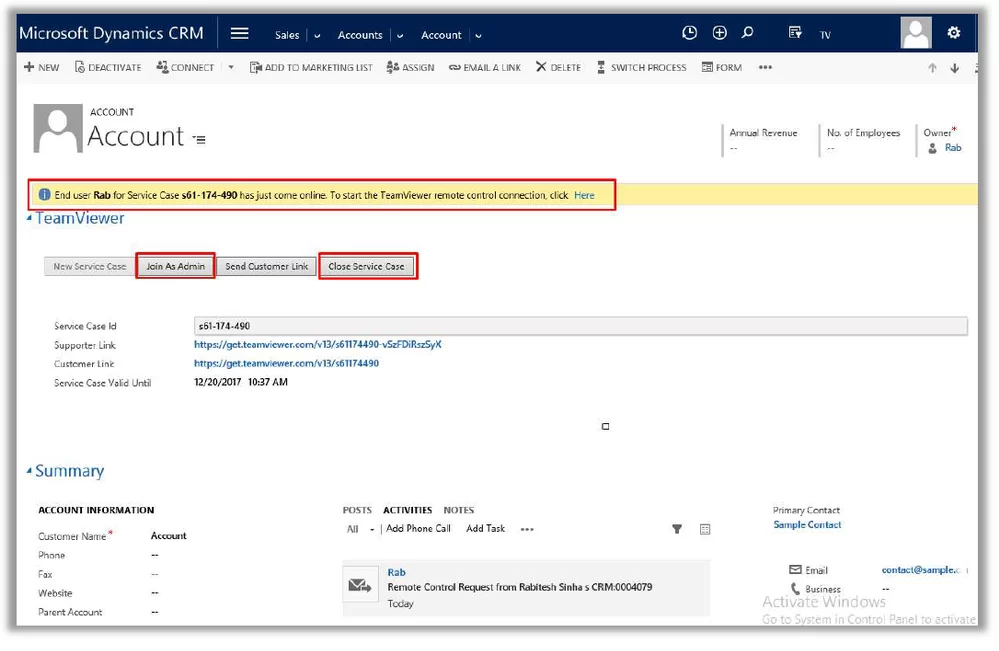Collapse the Summary section
This screenshot has width=999, height=651.
30,472
